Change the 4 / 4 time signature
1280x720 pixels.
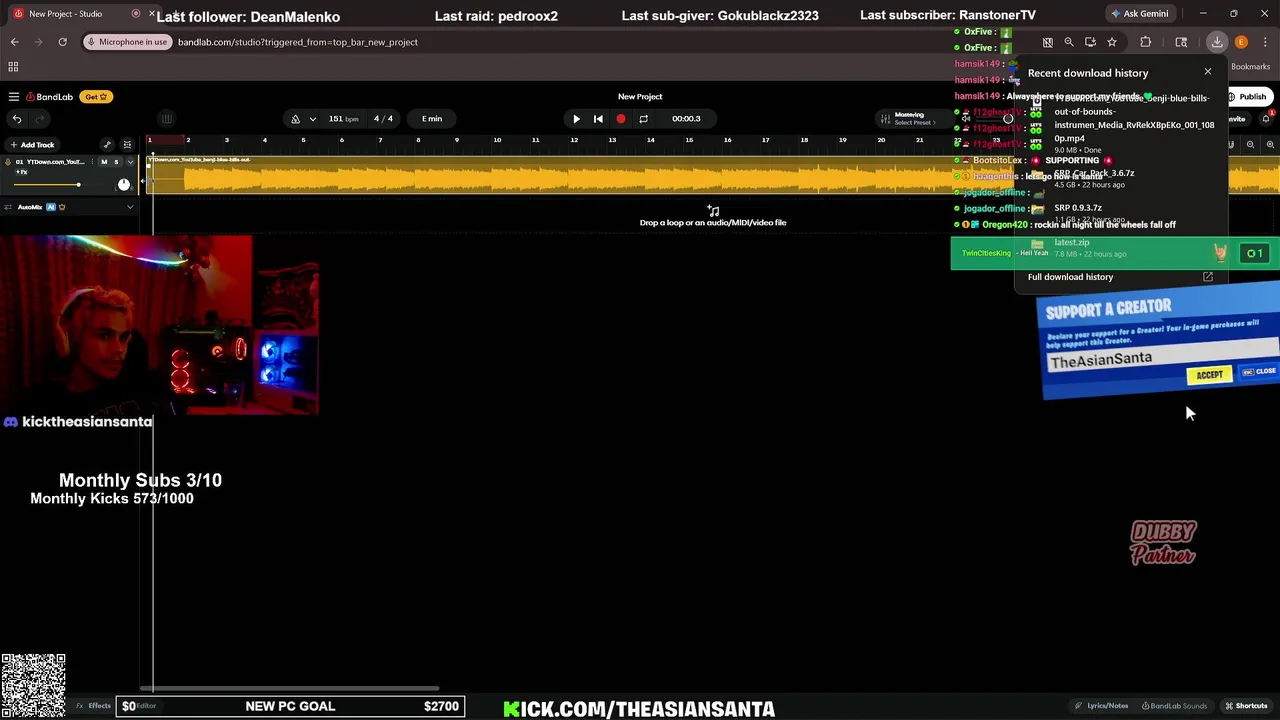(383, 119)
